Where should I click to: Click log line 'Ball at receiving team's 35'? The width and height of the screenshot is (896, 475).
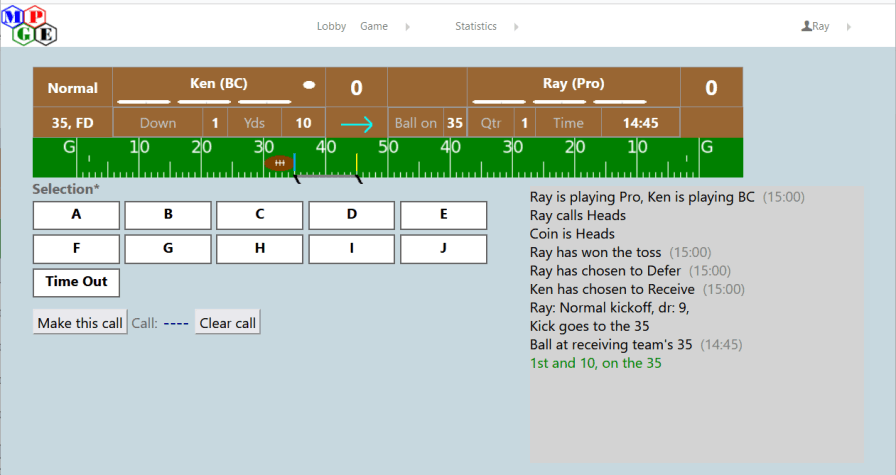pos(611,345)
